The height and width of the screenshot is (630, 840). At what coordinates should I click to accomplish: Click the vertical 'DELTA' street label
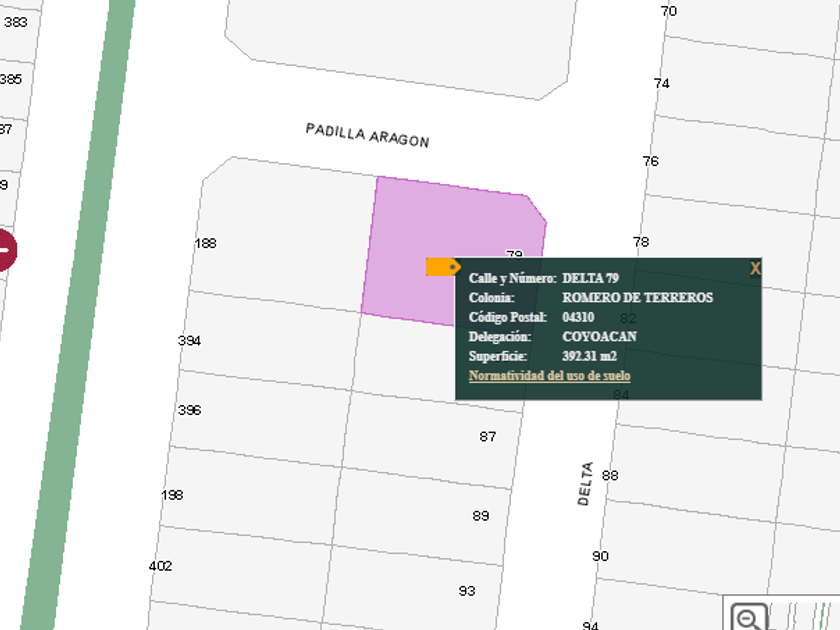click(x=585, y=484)
